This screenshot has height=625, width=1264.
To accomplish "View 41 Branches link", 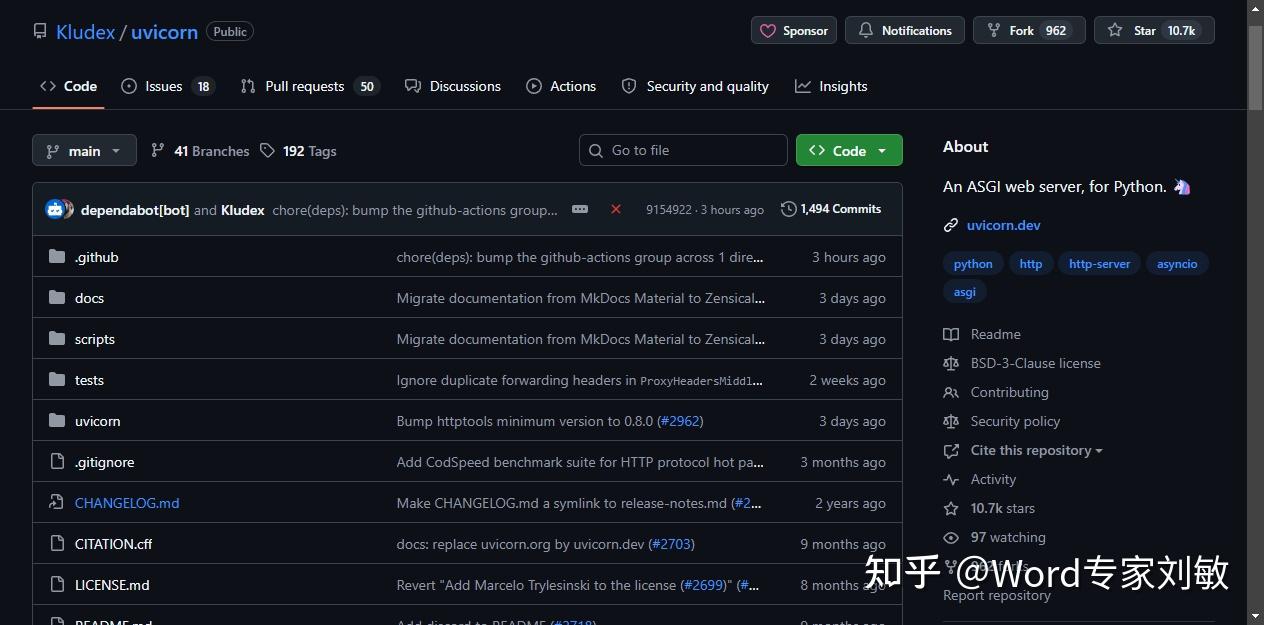I will [200, 151].
